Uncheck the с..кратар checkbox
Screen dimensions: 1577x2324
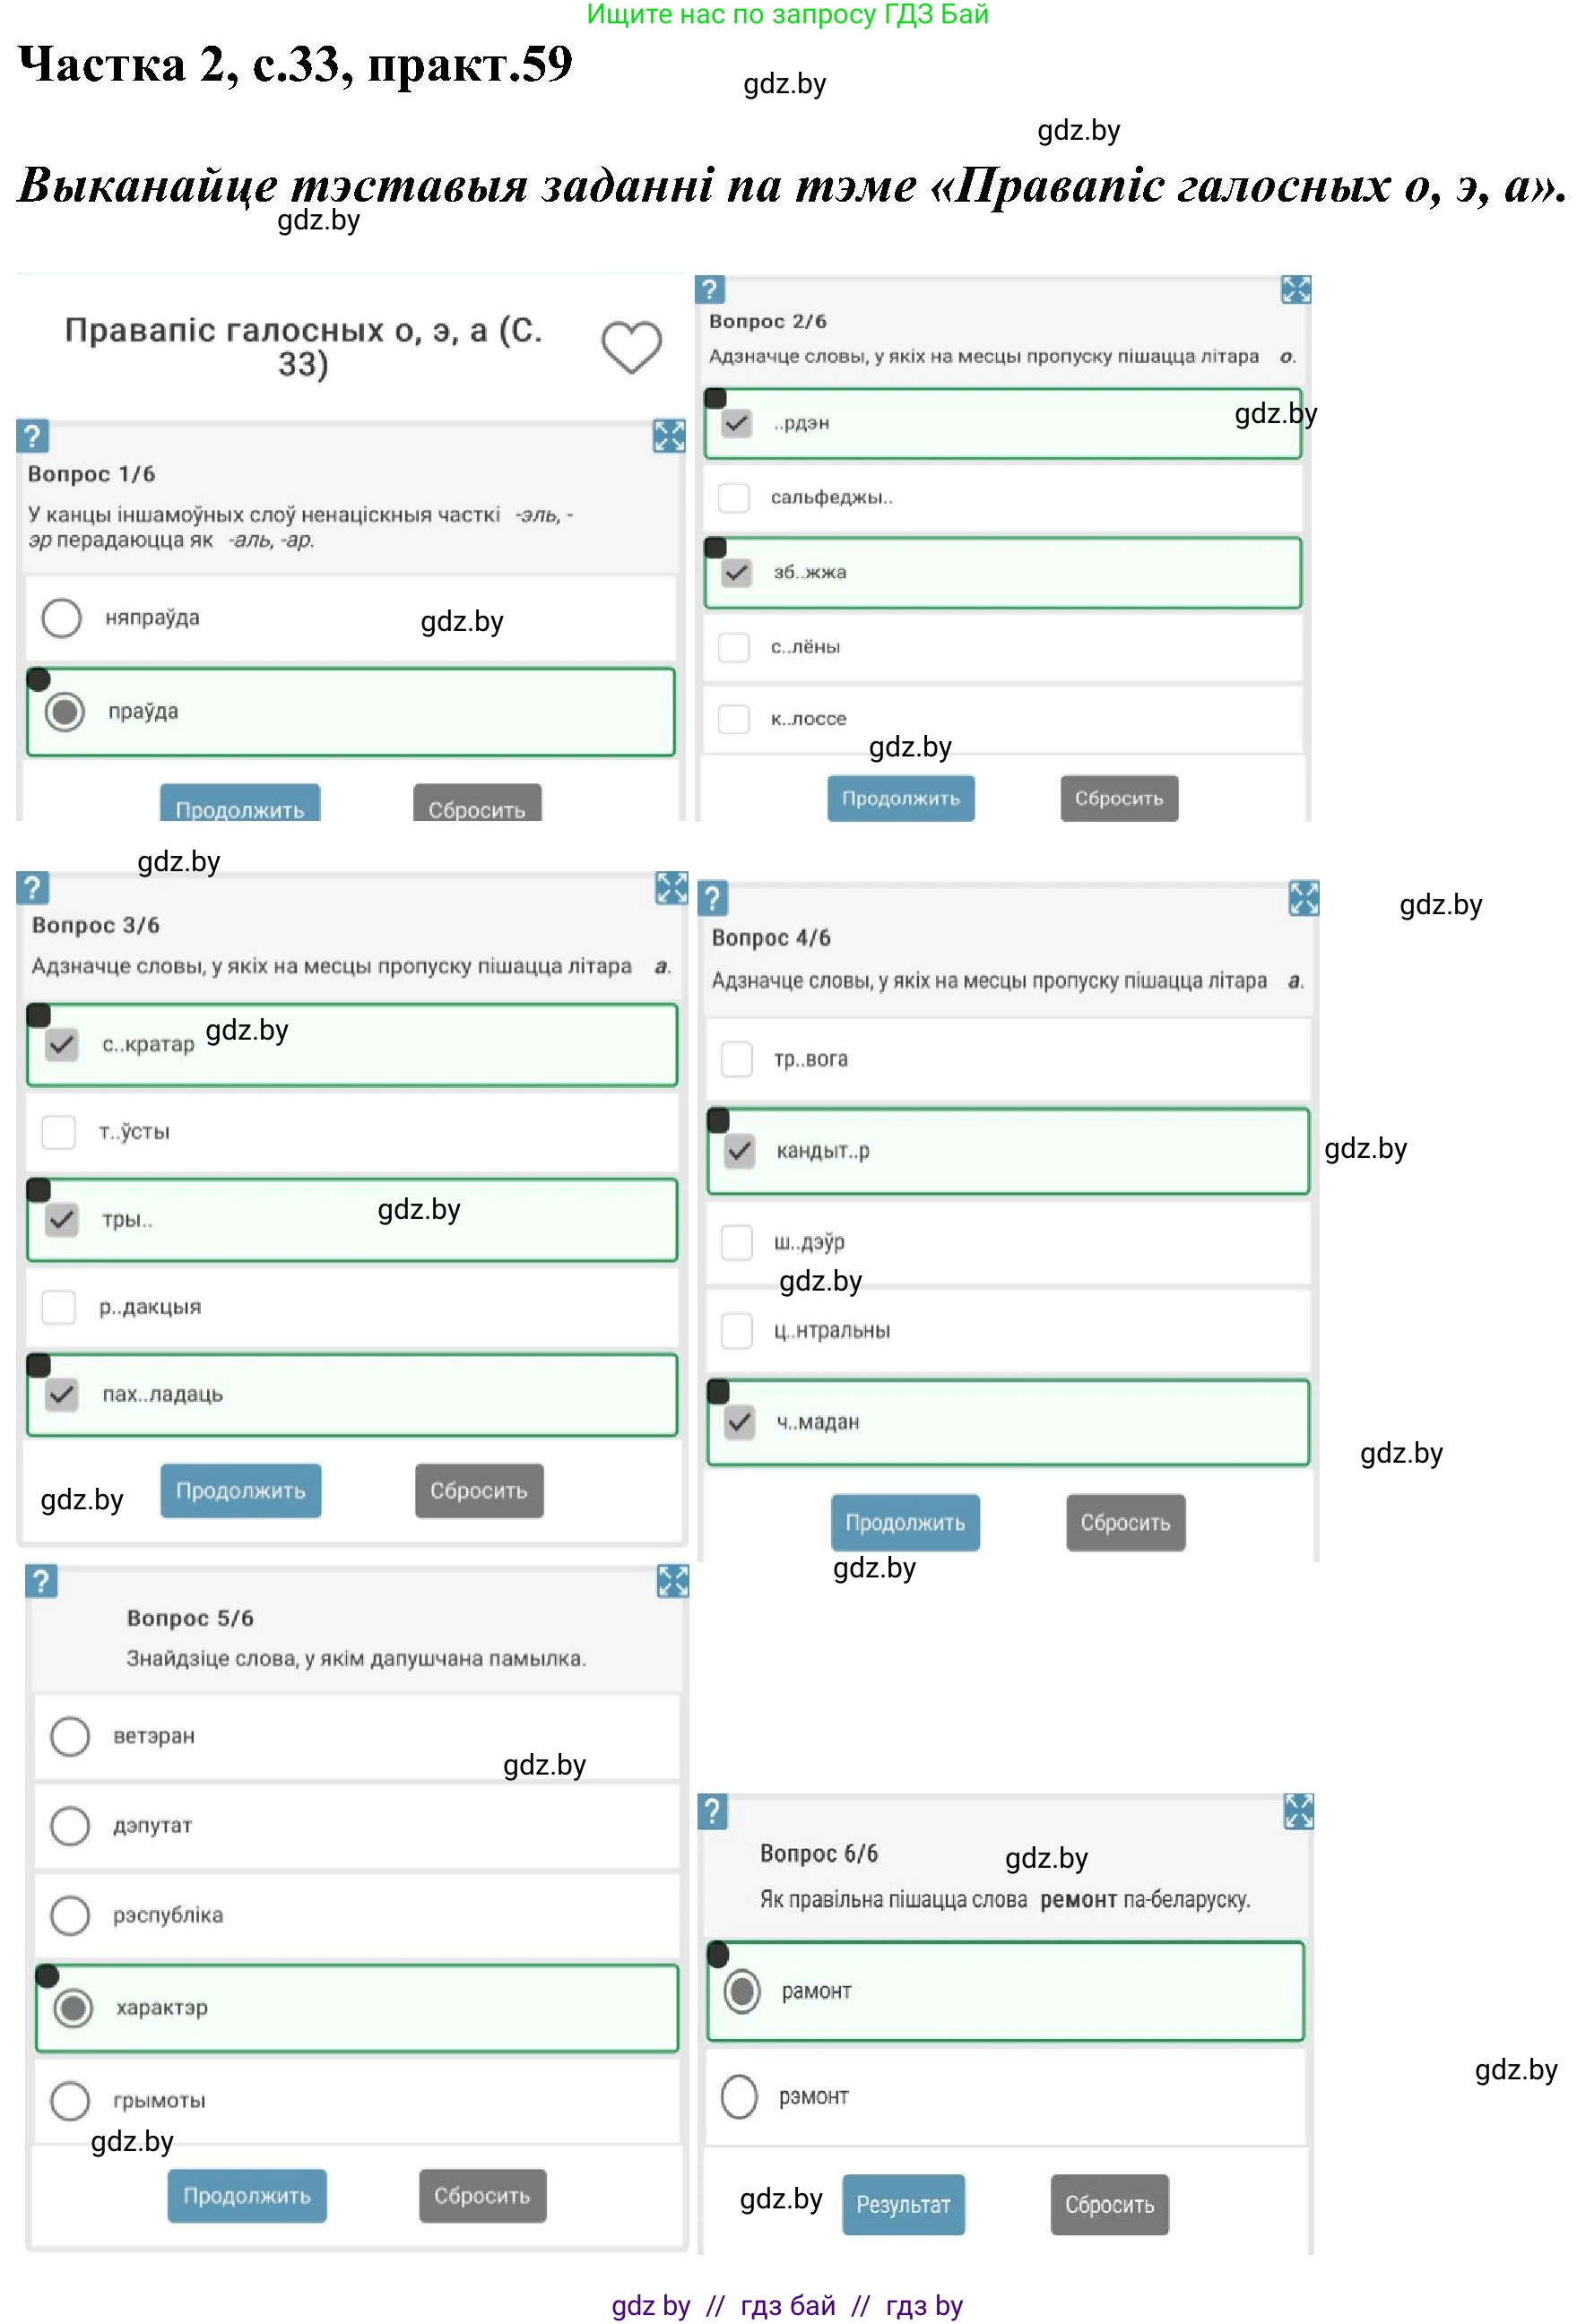[62, 1044]
